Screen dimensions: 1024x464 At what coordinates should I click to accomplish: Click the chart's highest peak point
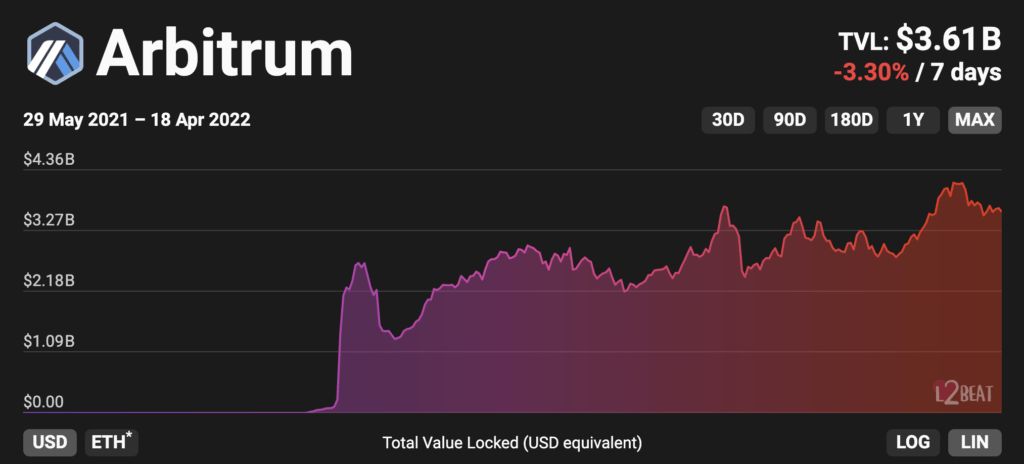click(958, 183)
